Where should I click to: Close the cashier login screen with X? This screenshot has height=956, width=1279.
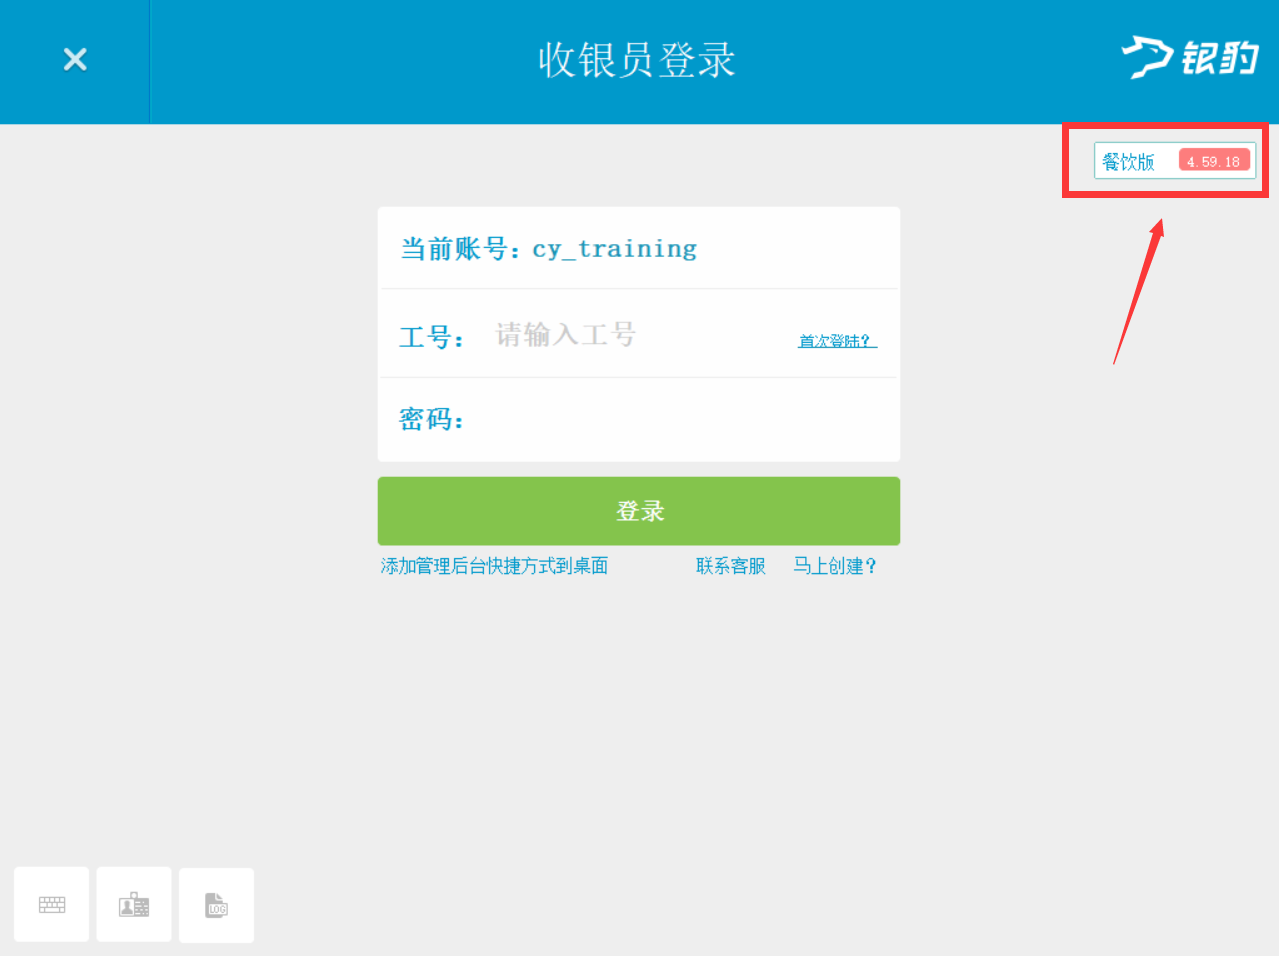pos(75,60)
